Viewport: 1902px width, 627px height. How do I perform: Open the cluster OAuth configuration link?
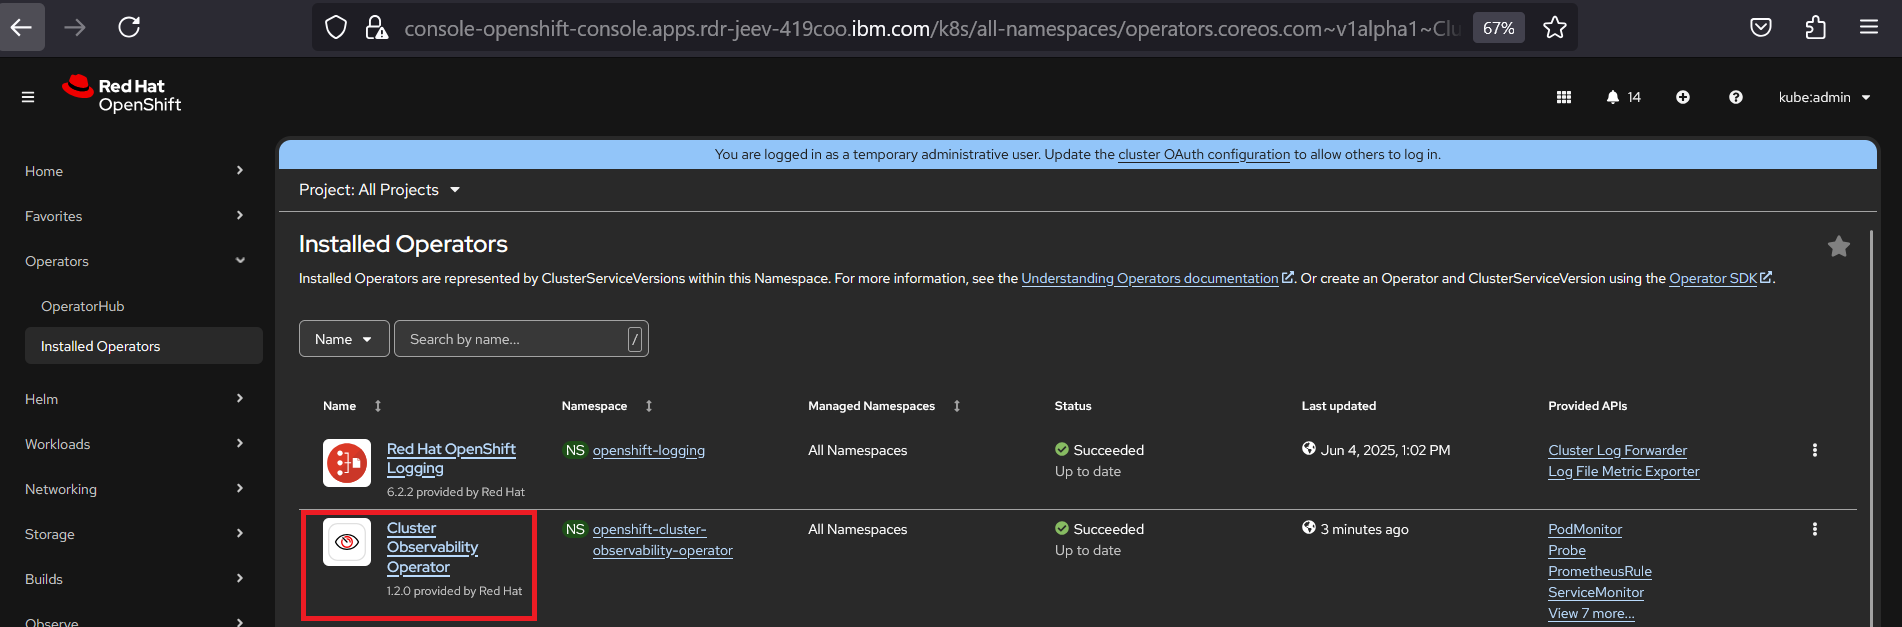pyautogui.click(x=1204, y=154)
